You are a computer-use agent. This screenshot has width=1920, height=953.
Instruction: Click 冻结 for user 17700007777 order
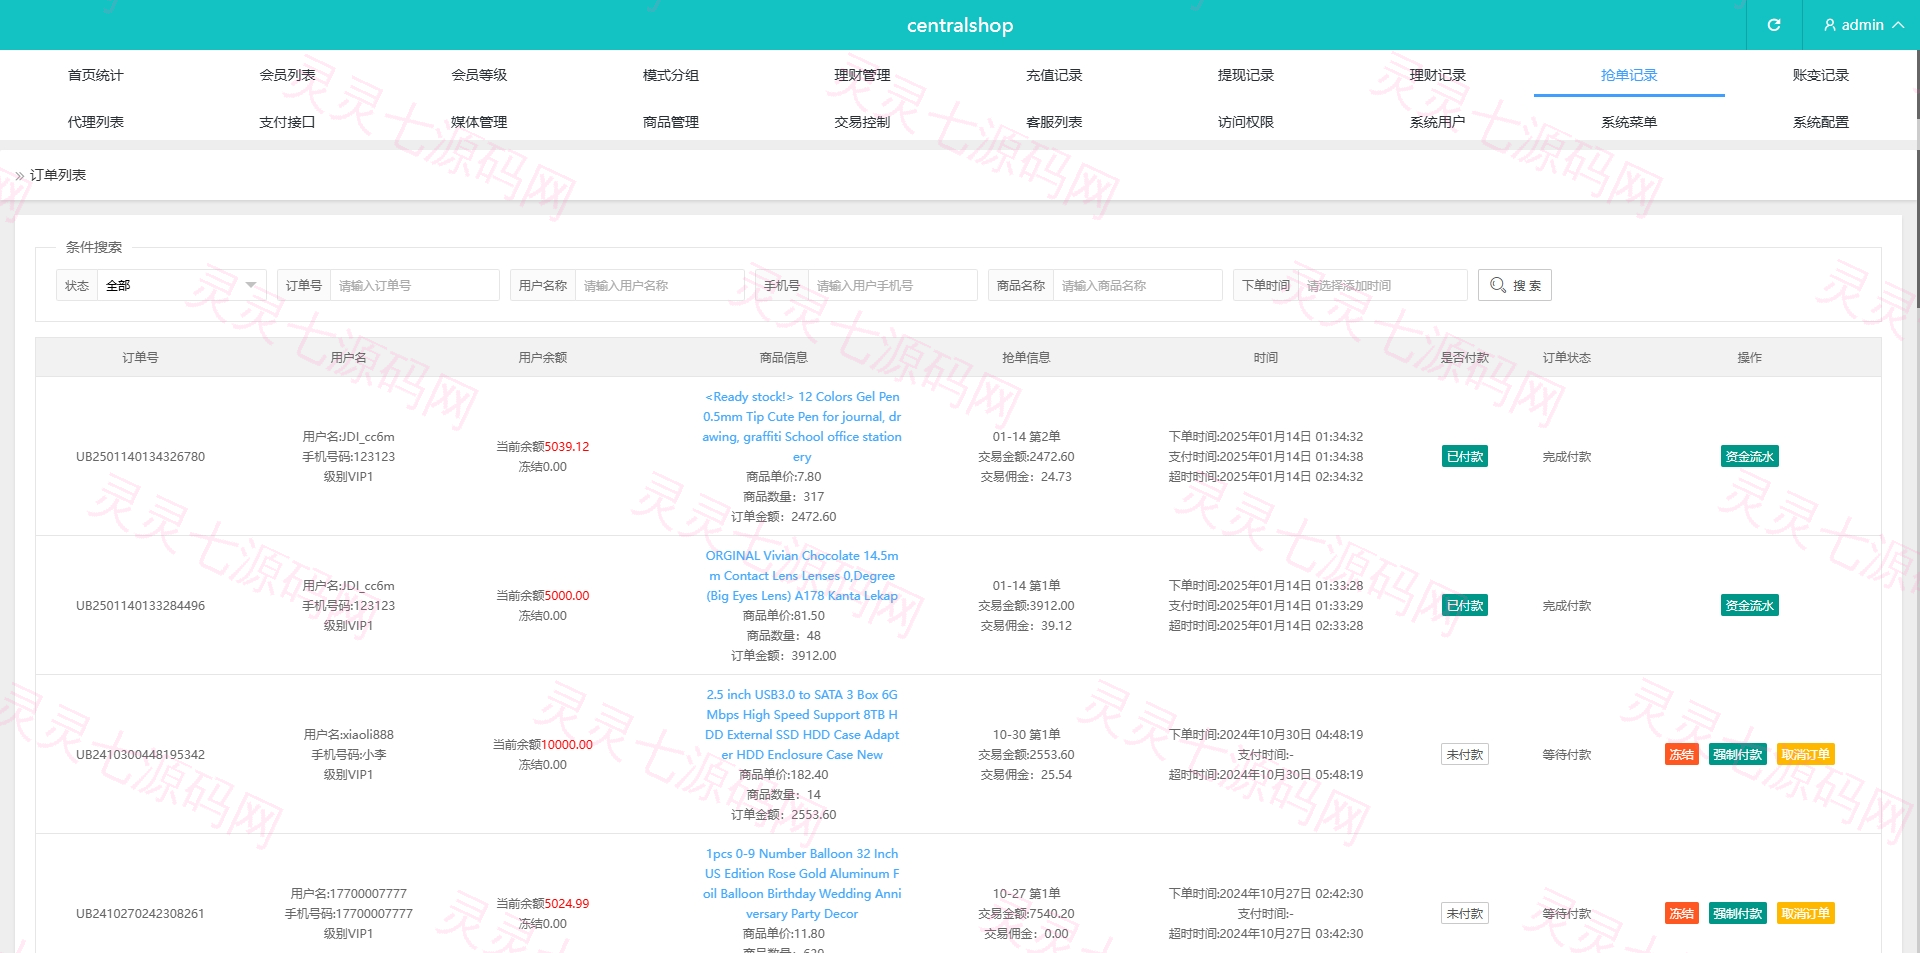click(1681, 914)
